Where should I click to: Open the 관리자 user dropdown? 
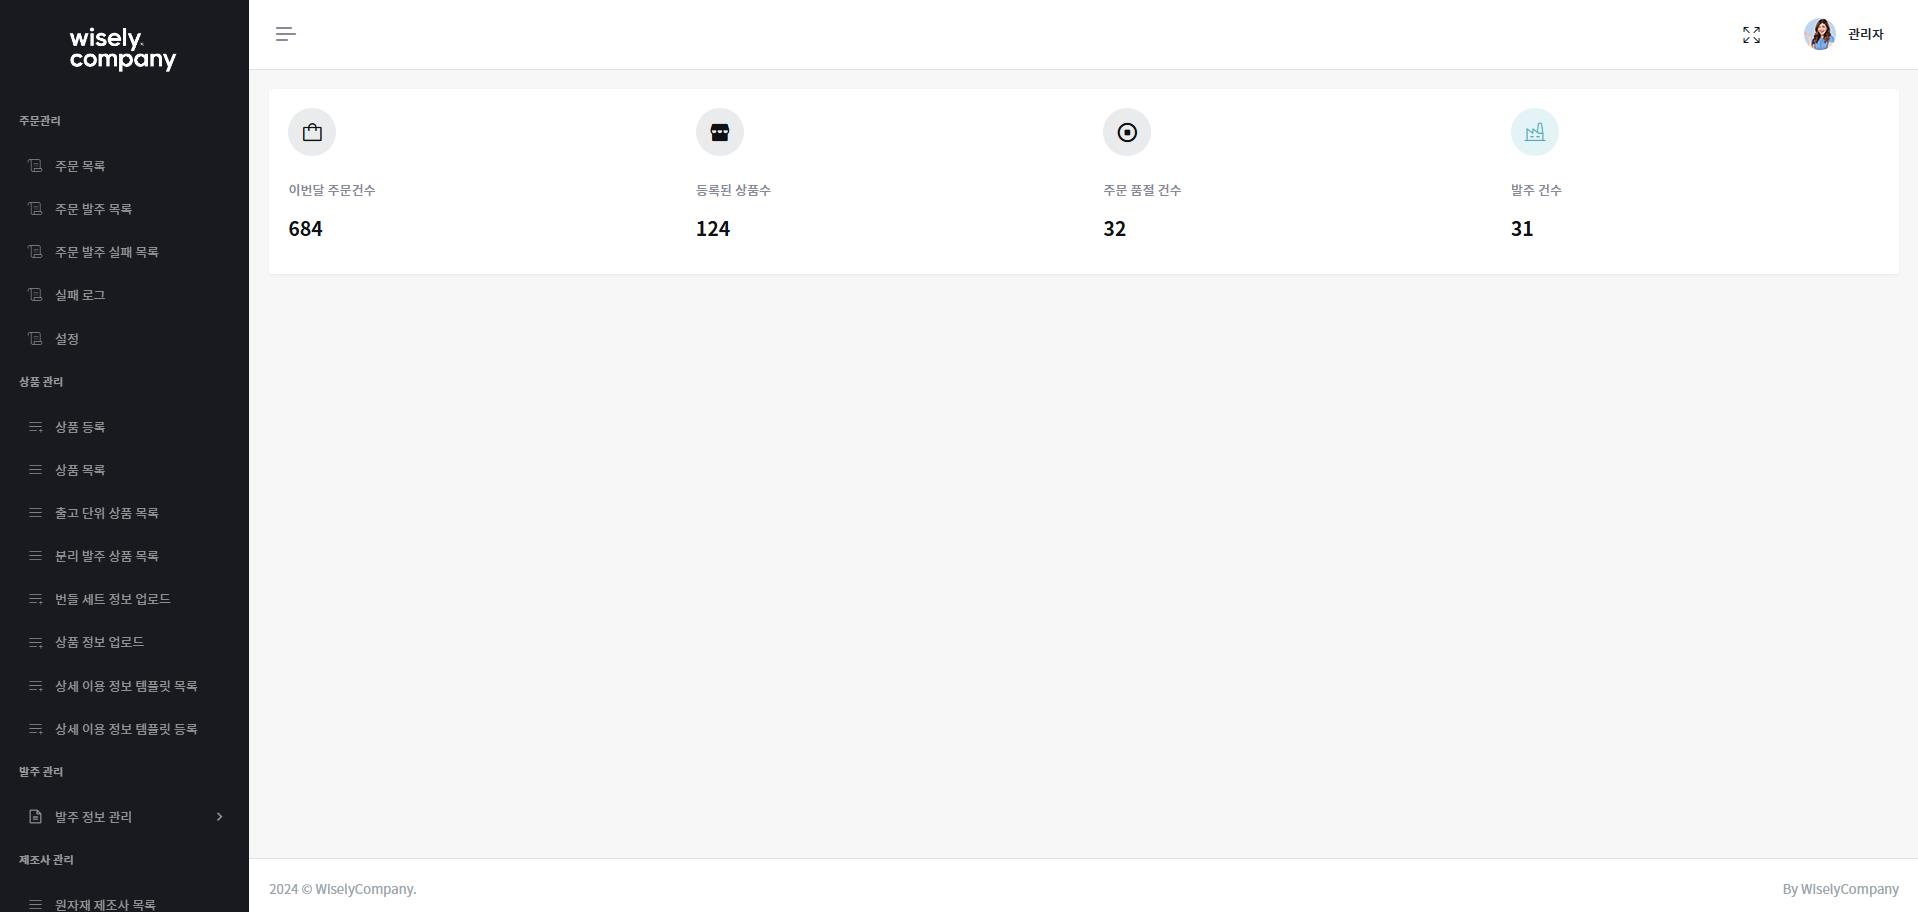point(1865,34)
